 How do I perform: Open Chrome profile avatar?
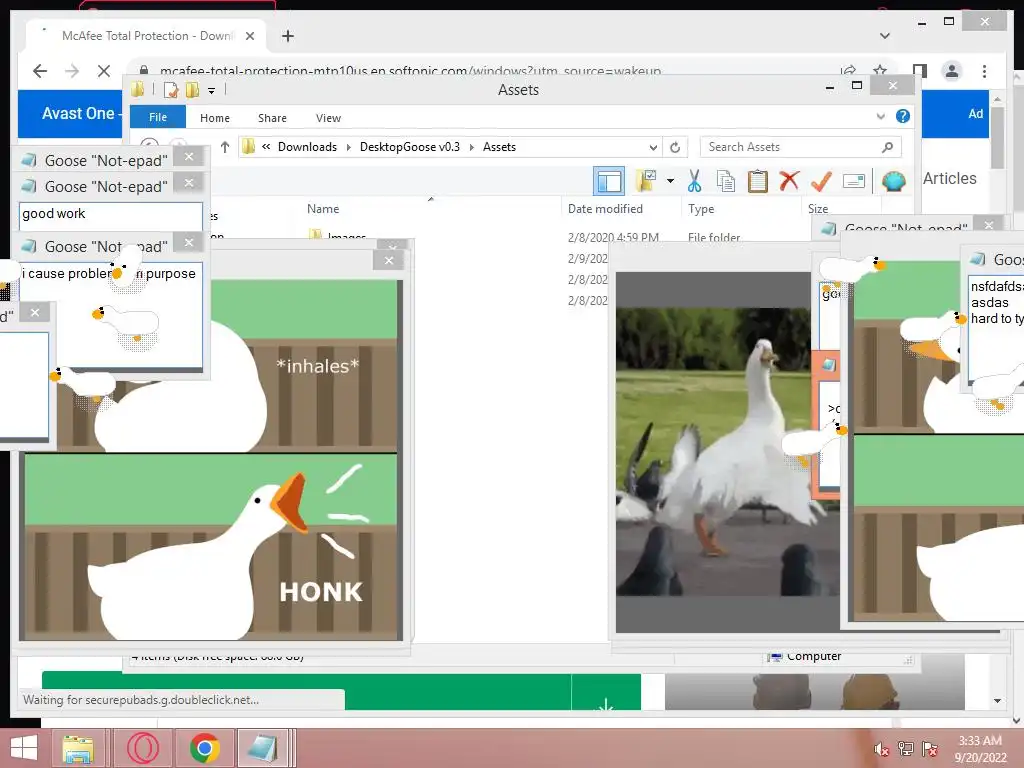(952, 71)
